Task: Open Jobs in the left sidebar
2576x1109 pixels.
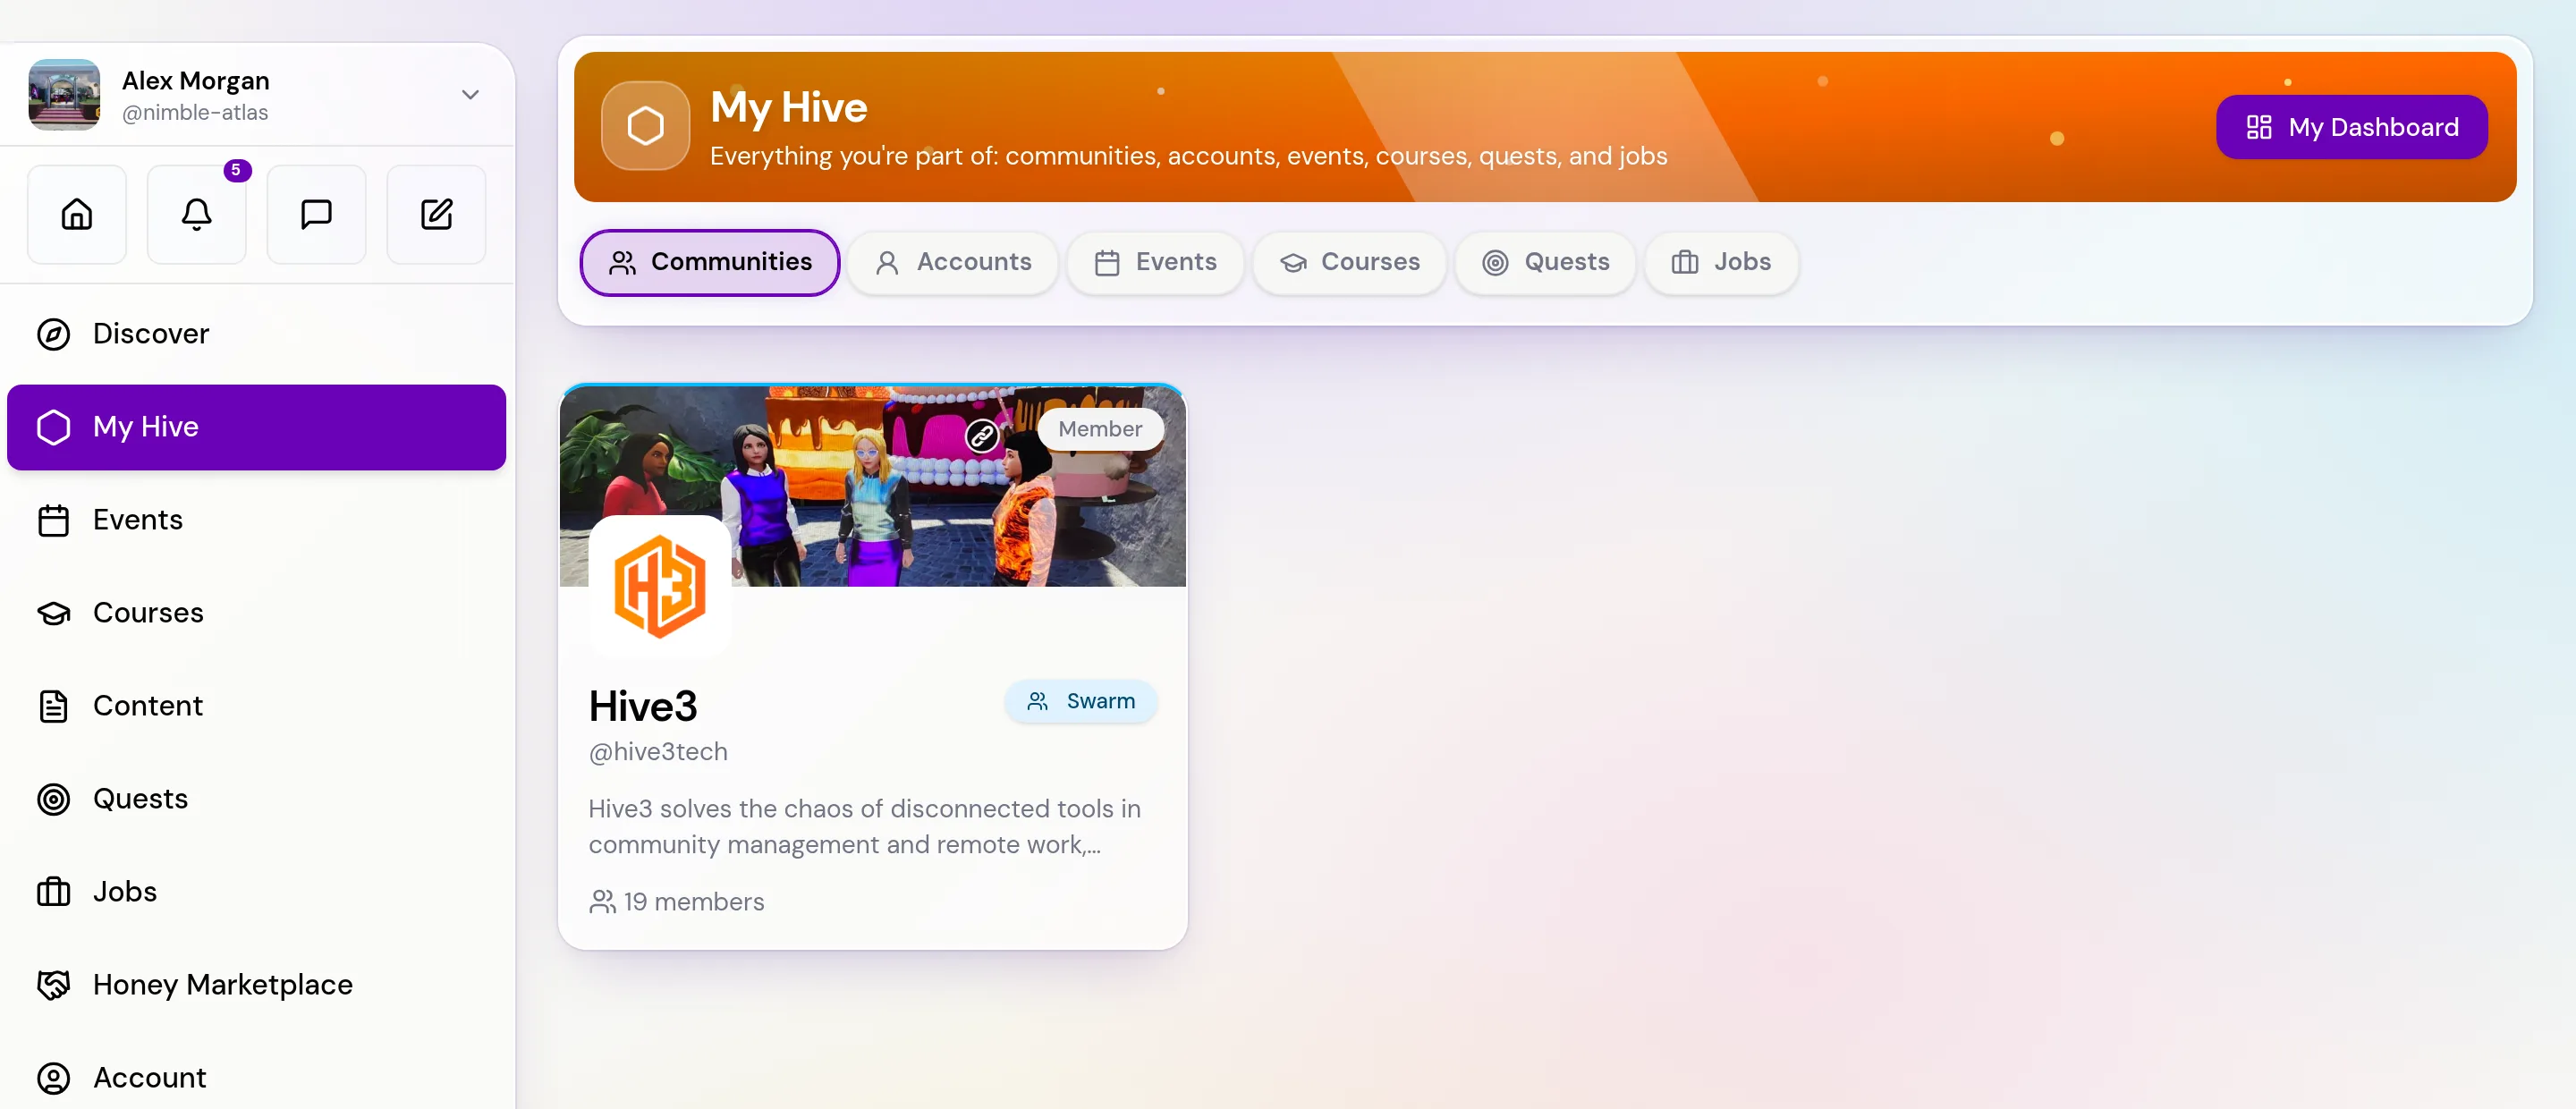Action: pyautogui.click(x=257, y=892)
